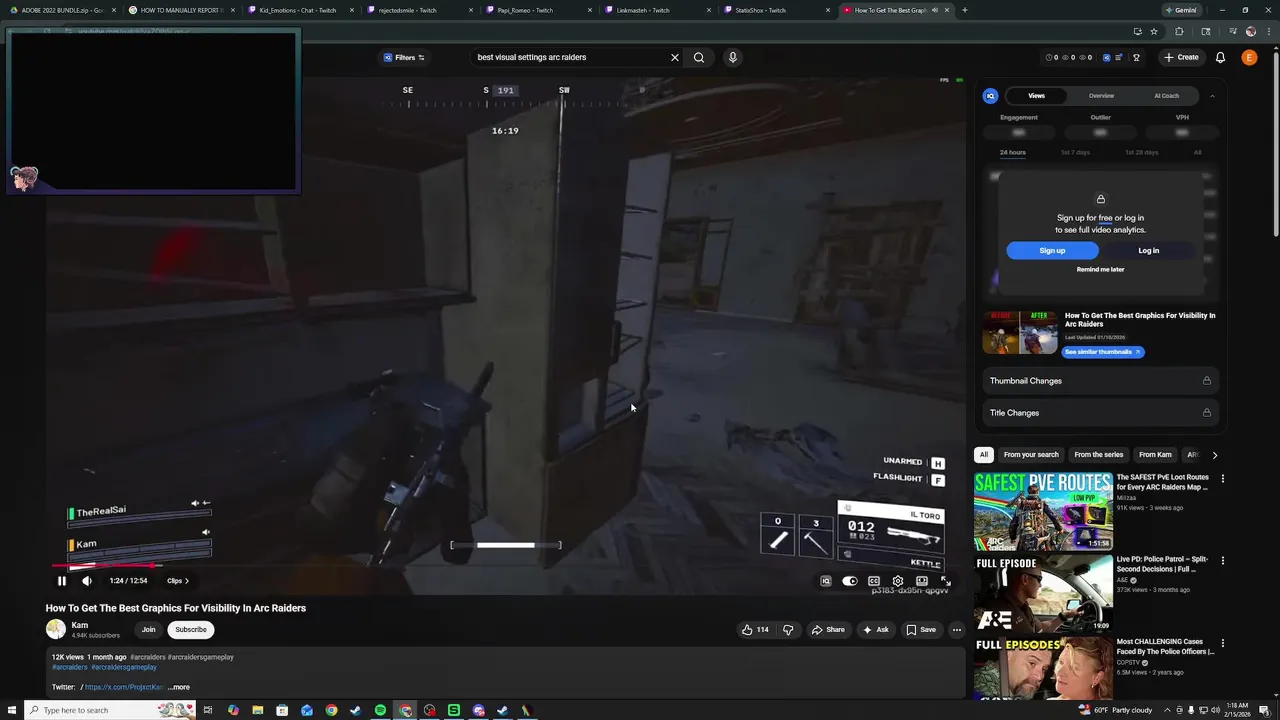Expand the locked Thumbnail Changes section

tap(1100, 381)
